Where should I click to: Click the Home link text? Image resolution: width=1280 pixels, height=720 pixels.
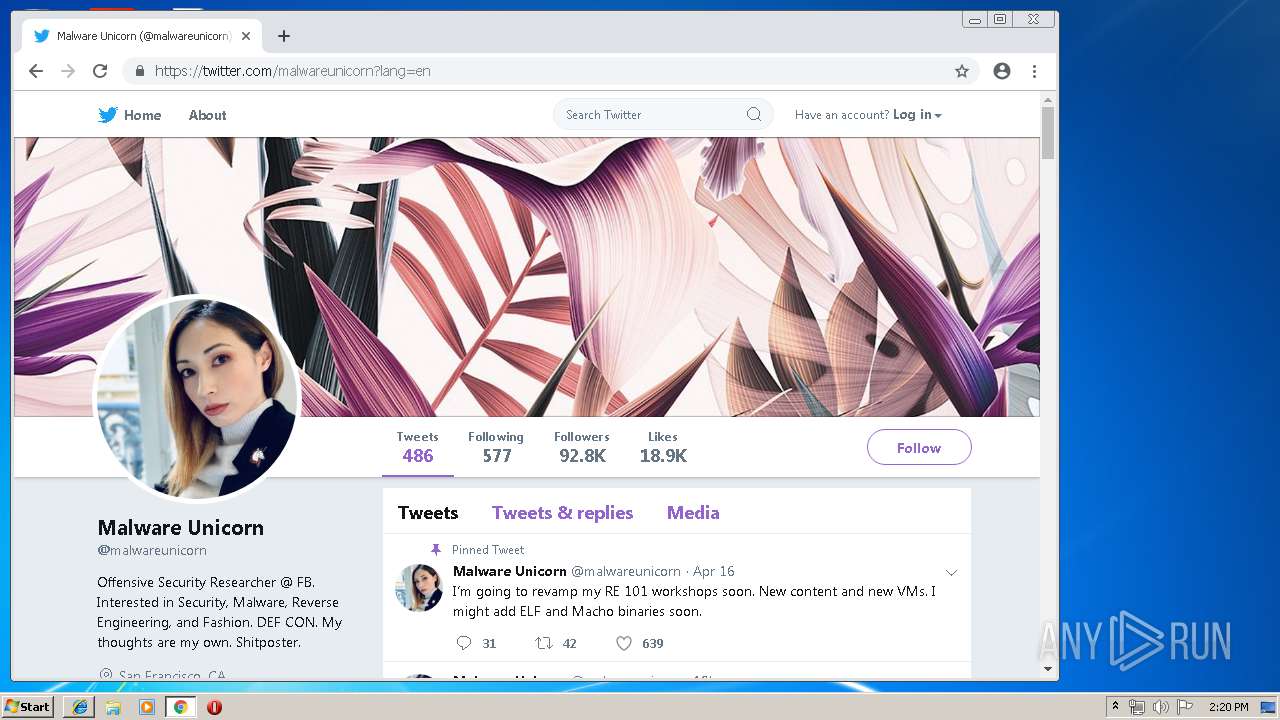142,115
